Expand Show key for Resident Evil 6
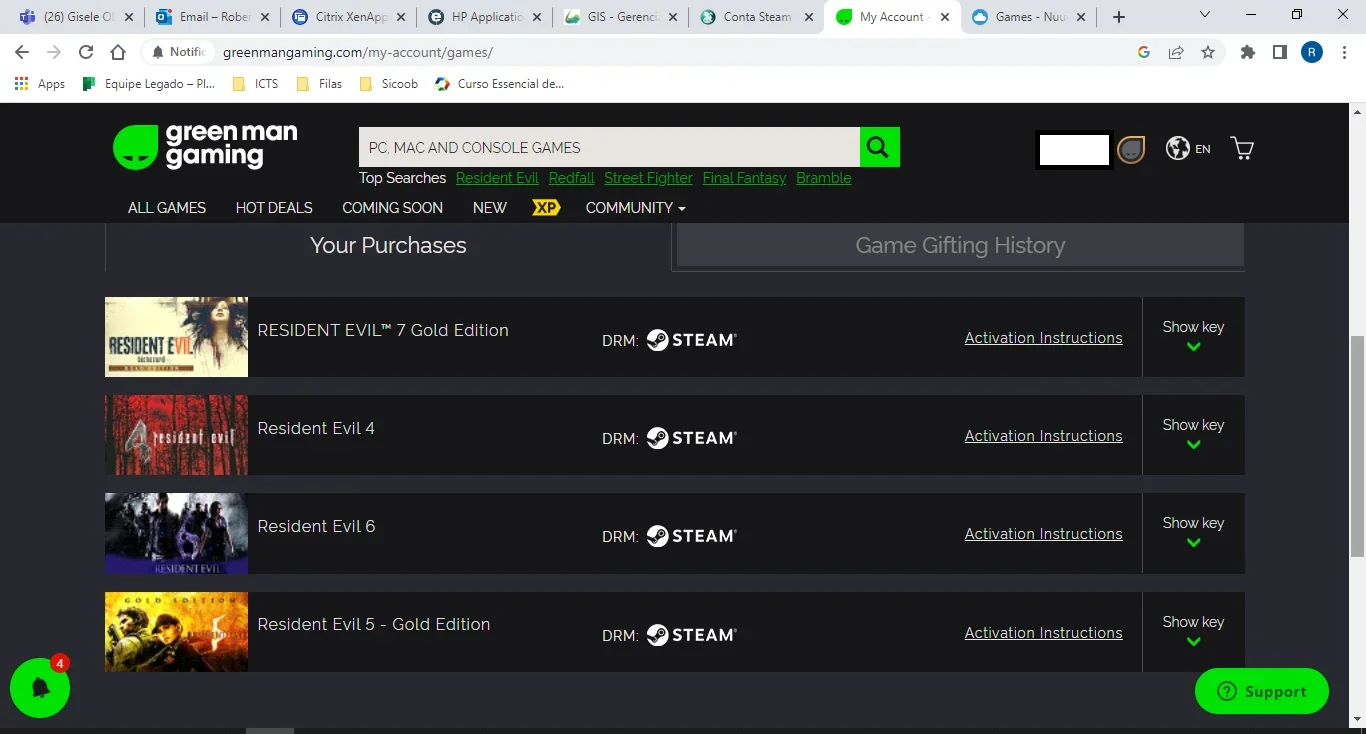Screen dimensions: 1366x734 pyautogui.click(x=1193, y=533)
